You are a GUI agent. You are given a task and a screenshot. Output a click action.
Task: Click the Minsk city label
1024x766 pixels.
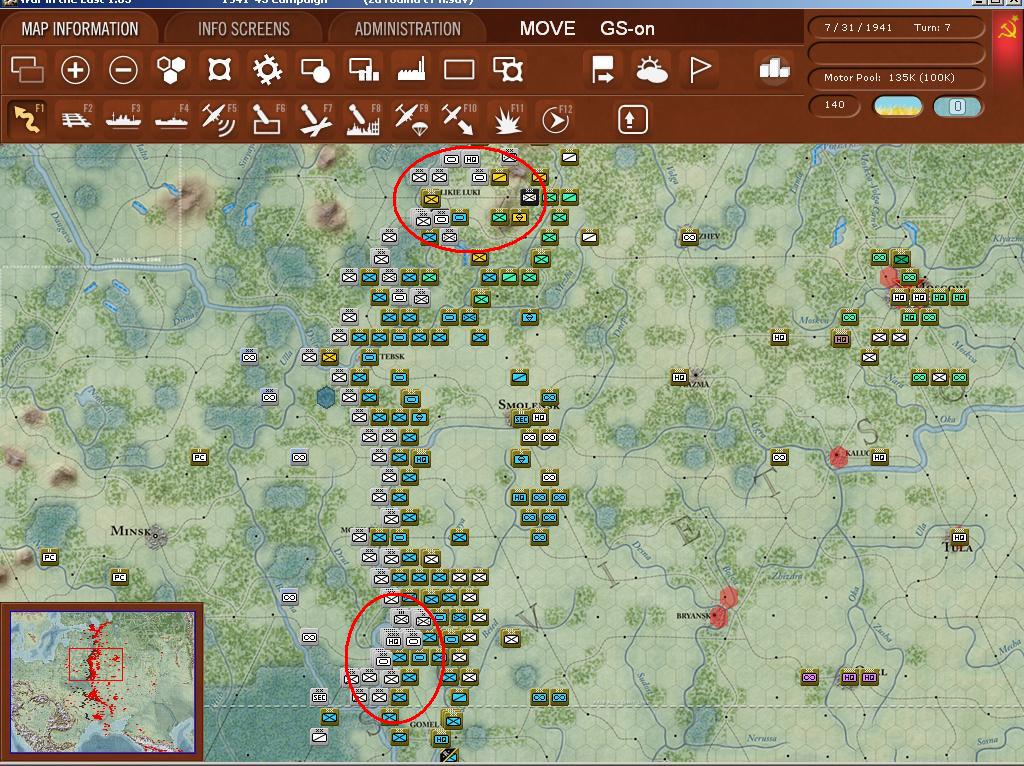[131, 531]
